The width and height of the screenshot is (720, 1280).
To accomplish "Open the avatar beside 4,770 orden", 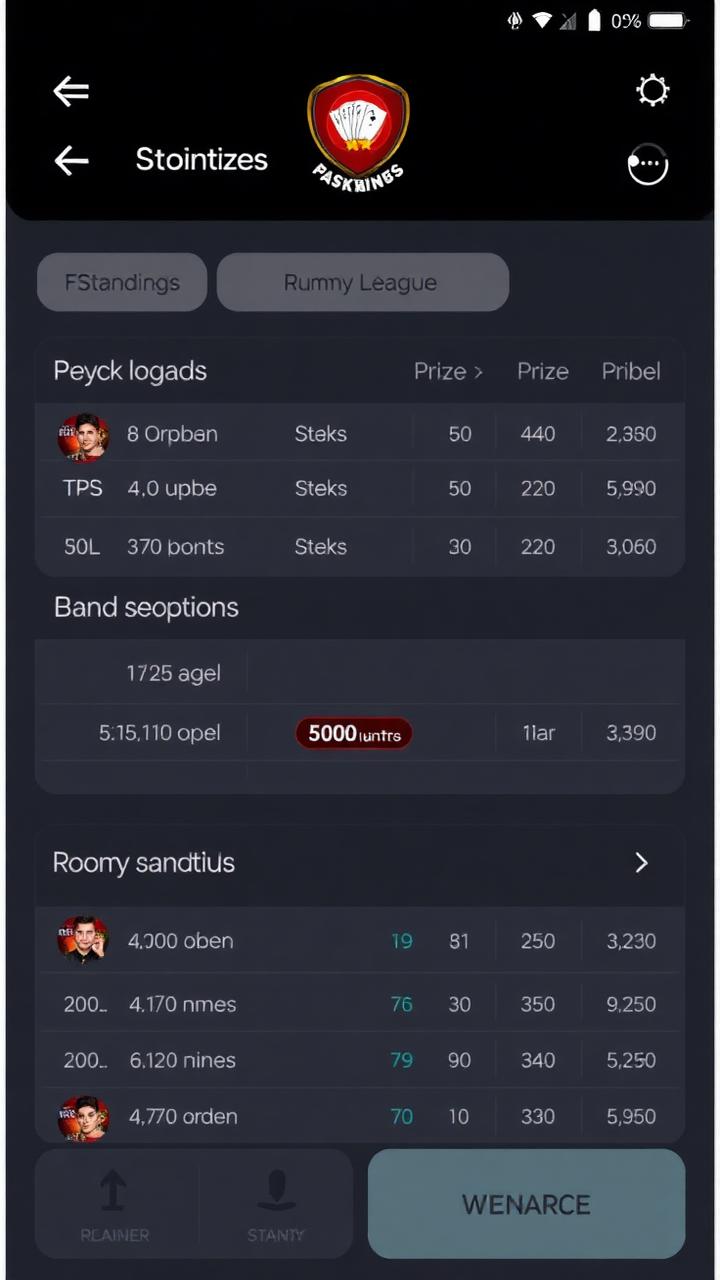I will click(84, 1116).
